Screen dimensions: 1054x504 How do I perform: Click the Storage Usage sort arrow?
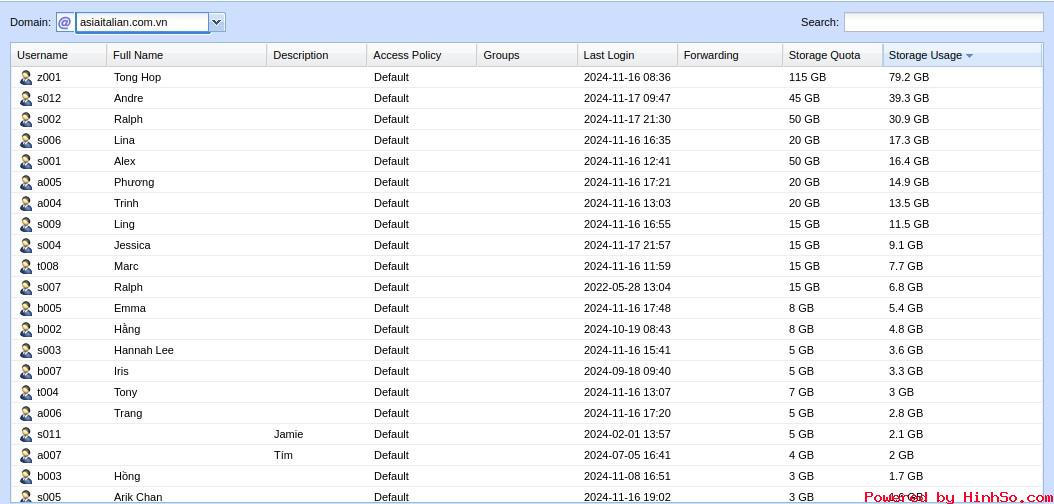point(969,56)
